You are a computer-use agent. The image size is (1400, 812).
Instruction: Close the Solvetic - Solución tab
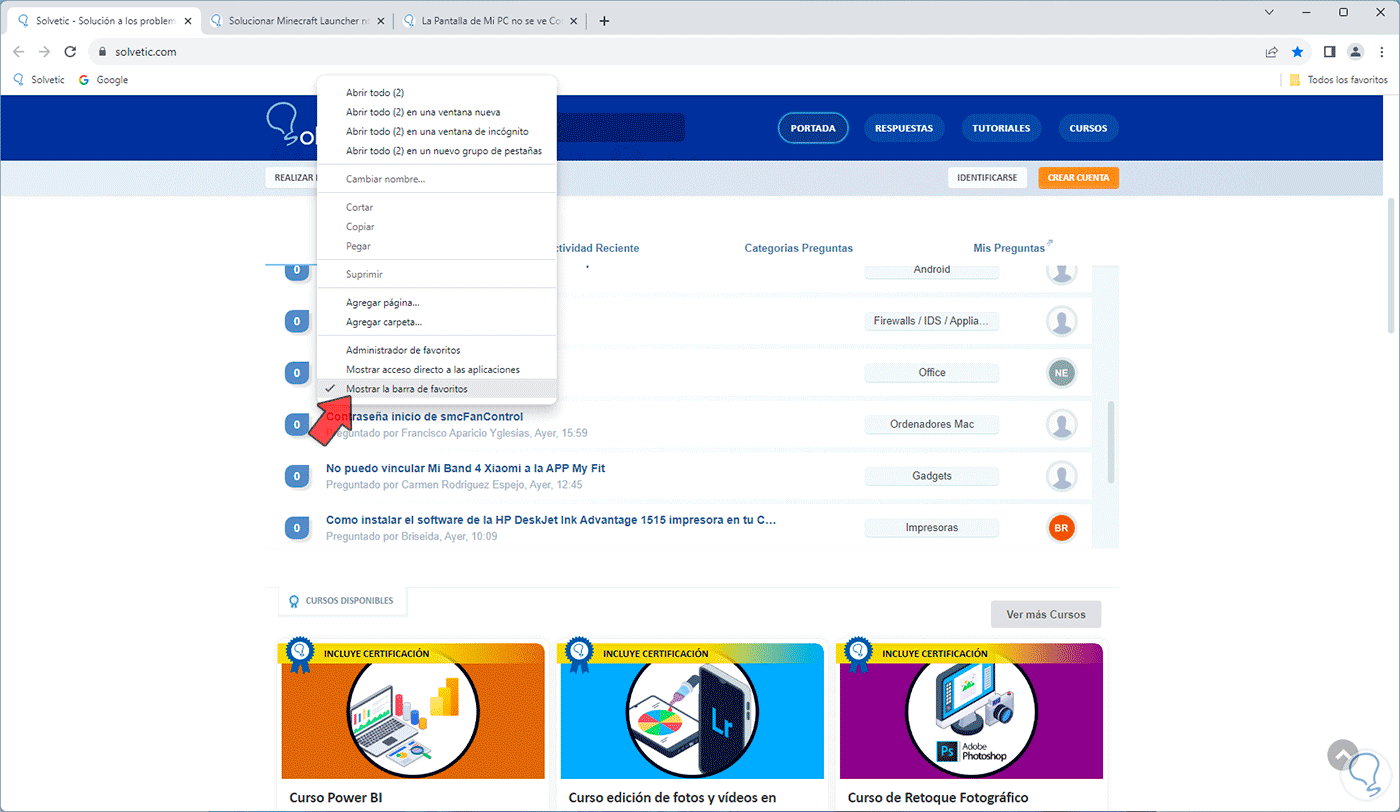coord(188,21)
